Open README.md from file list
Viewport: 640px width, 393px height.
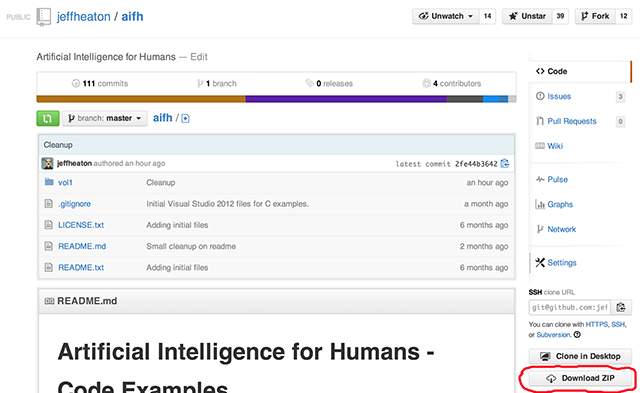tap(82, 246)
